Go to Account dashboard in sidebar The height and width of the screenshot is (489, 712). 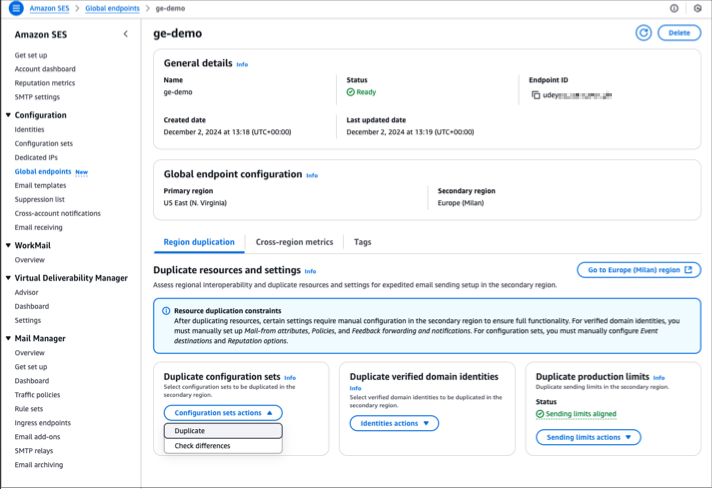(x=45, y=69)
